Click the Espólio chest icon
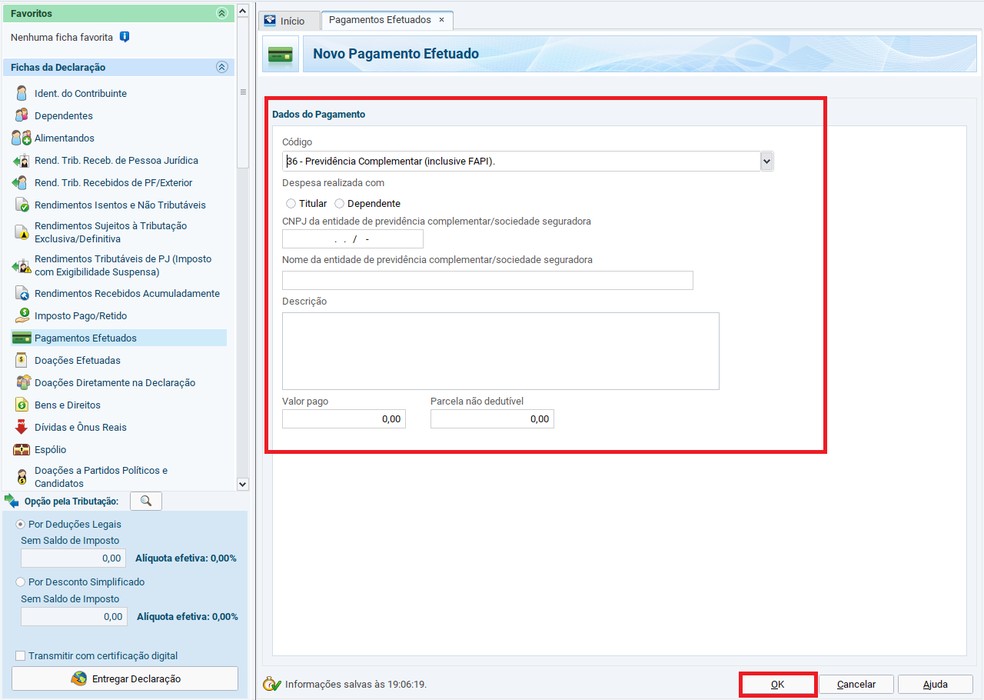 click(x=21, y=450)
